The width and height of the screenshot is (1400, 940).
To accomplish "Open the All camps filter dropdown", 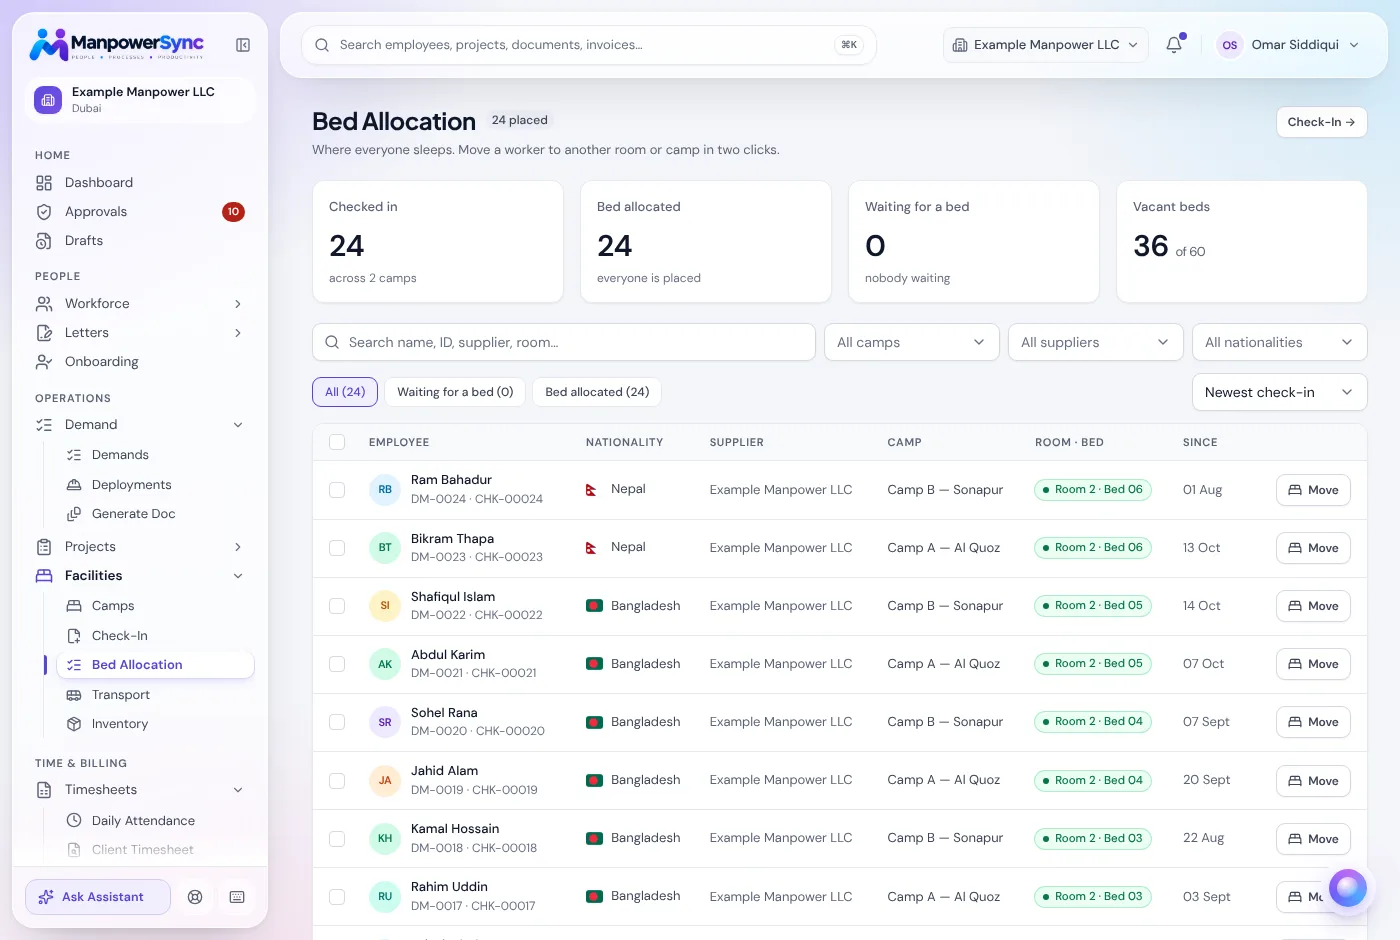I will [911, 342].
